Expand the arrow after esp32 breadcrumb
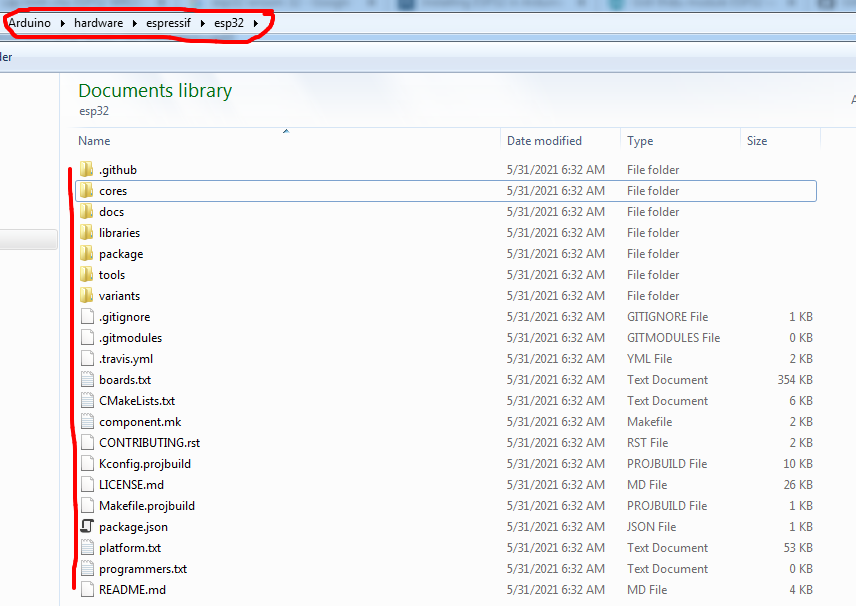The image size is (856, 606). 255,23
